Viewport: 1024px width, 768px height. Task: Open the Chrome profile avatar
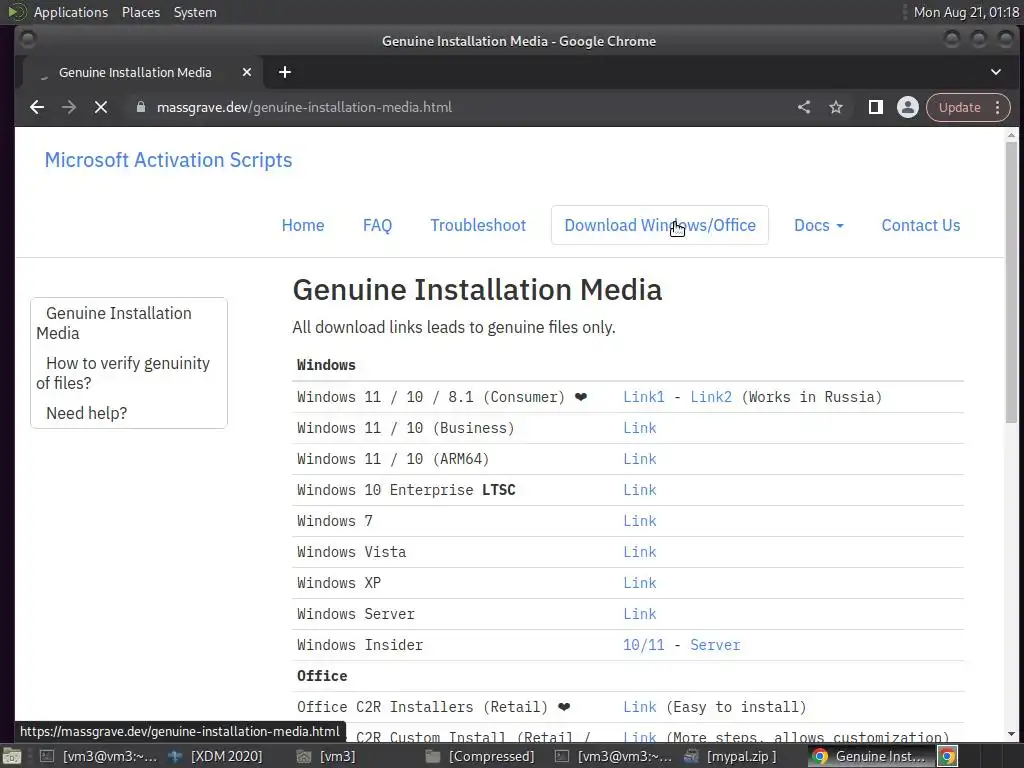pos(908,107)
